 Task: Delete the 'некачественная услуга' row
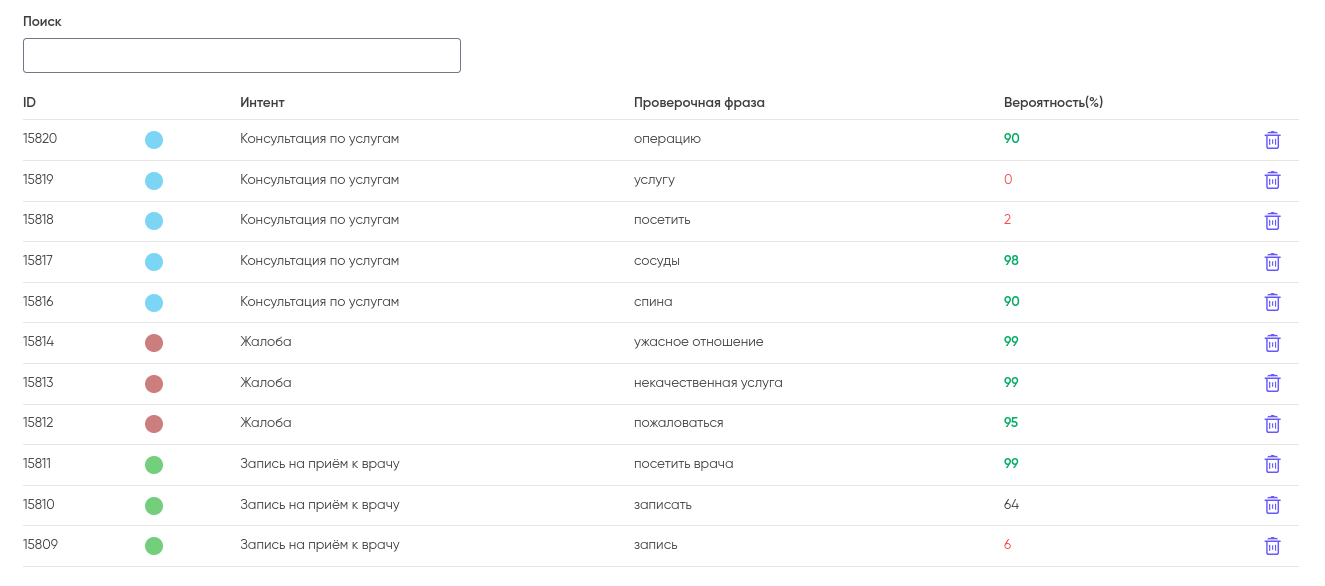coord(1272,383)
